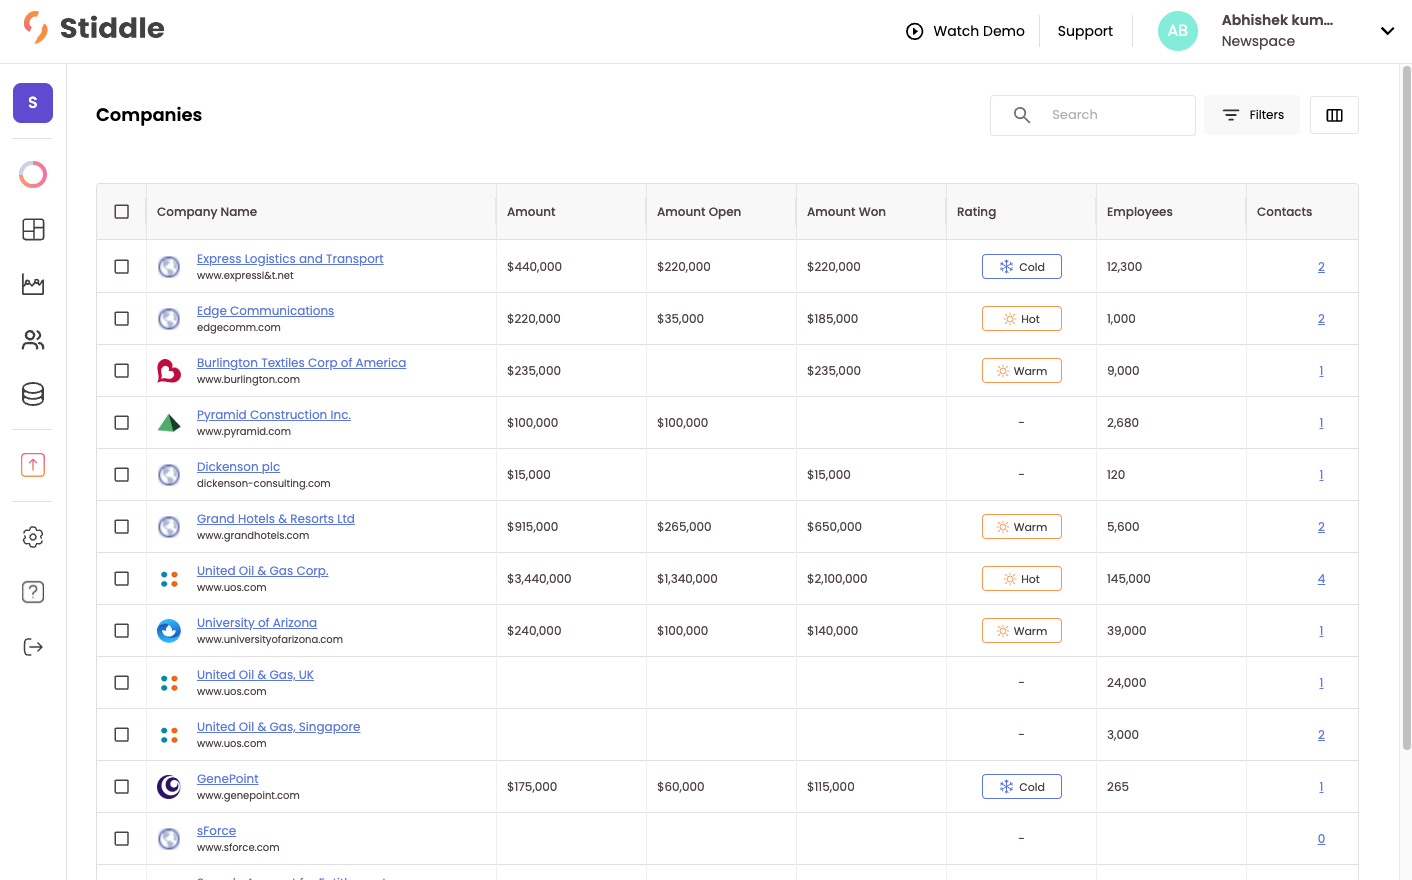The image size is (1412, 880).
Task: Click the upload arrow icon in sidebar
Action: (x=33, y=465)
